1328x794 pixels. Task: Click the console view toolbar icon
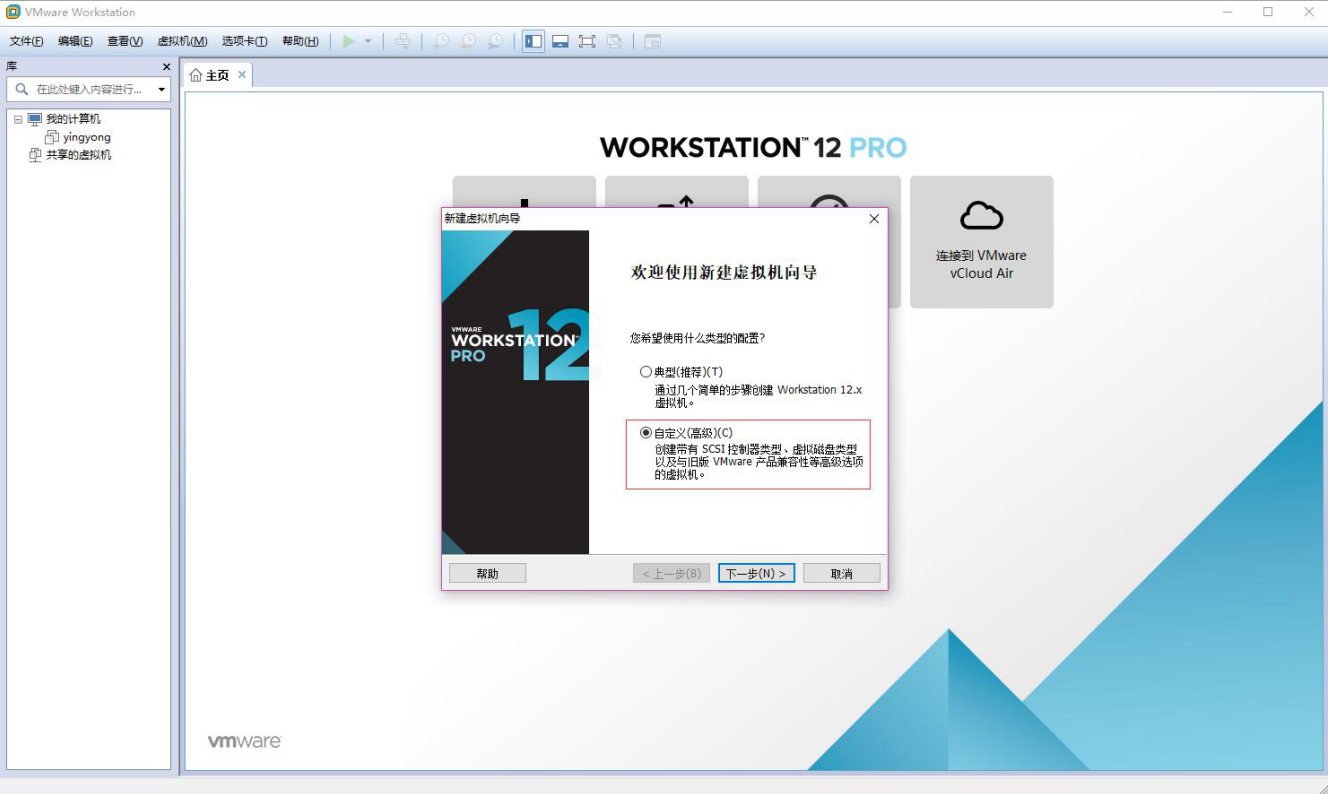click(652, 41)
